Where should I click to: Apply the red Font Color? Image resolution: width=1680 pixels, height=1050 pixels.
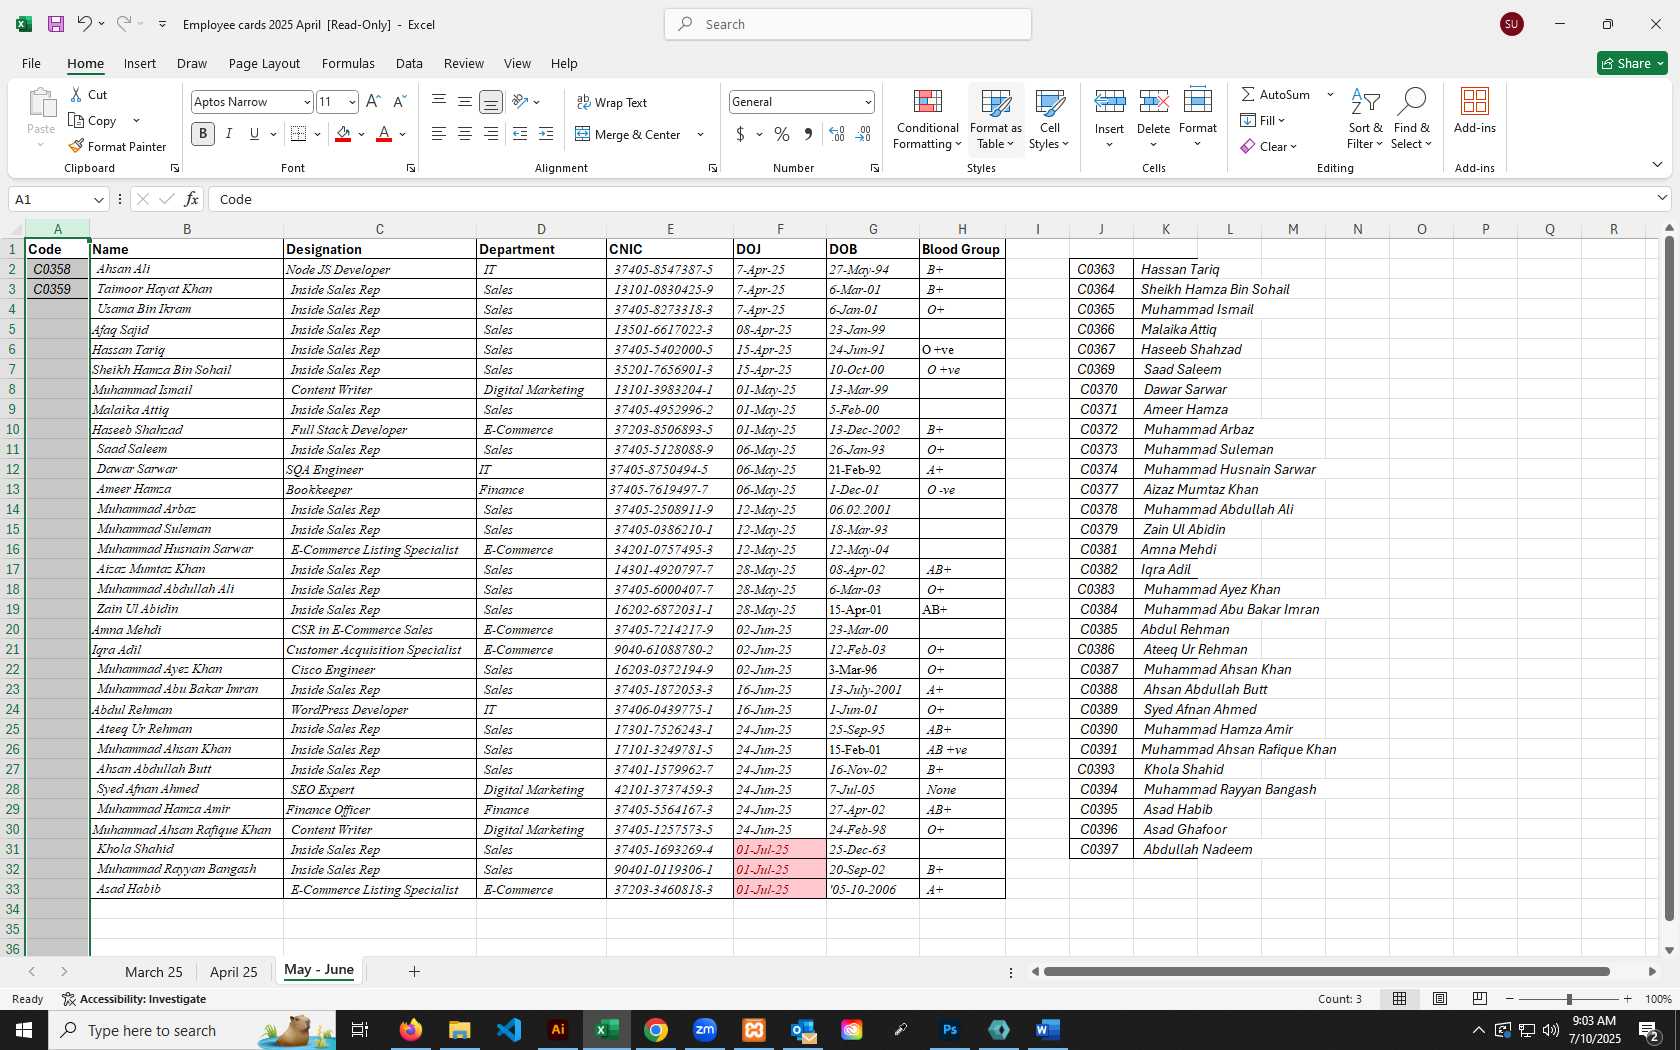coord(383,134)
